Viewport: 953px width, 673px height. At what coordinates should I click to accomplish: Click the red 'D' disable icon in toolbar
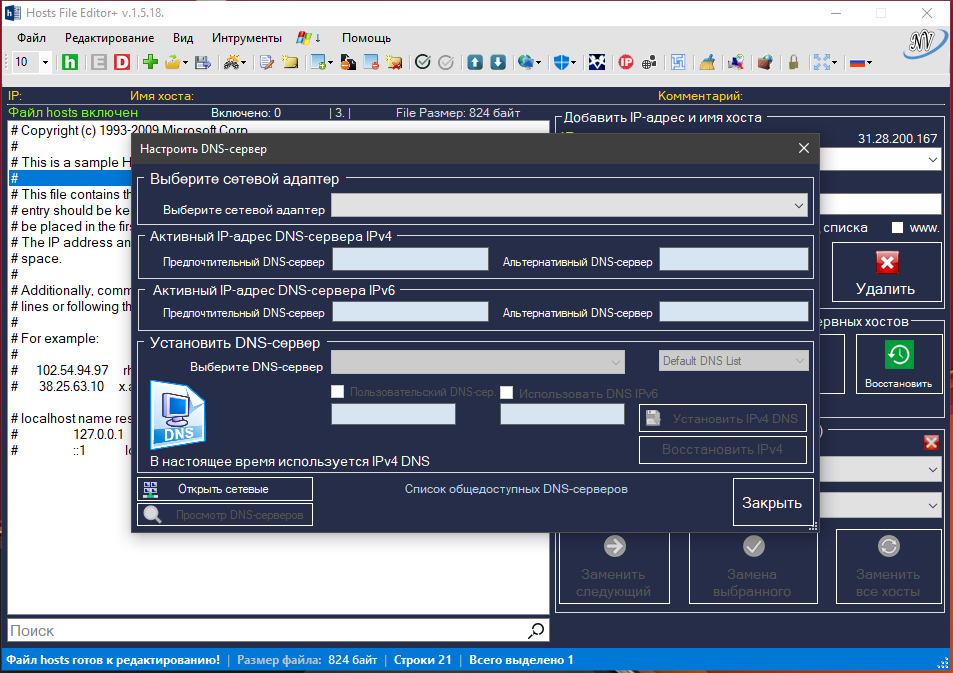coord(122,62)
